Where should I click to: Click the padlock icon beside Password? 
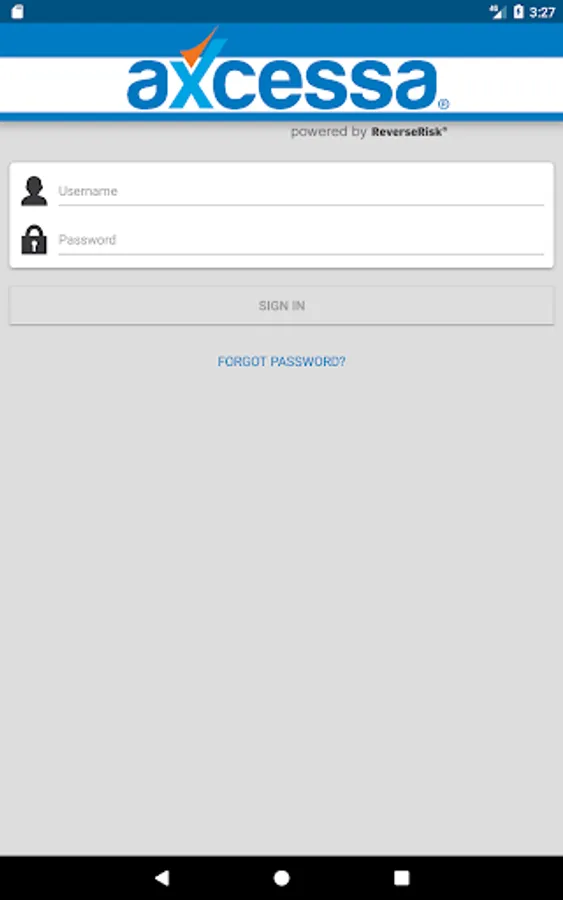click(x=34, y=239)
